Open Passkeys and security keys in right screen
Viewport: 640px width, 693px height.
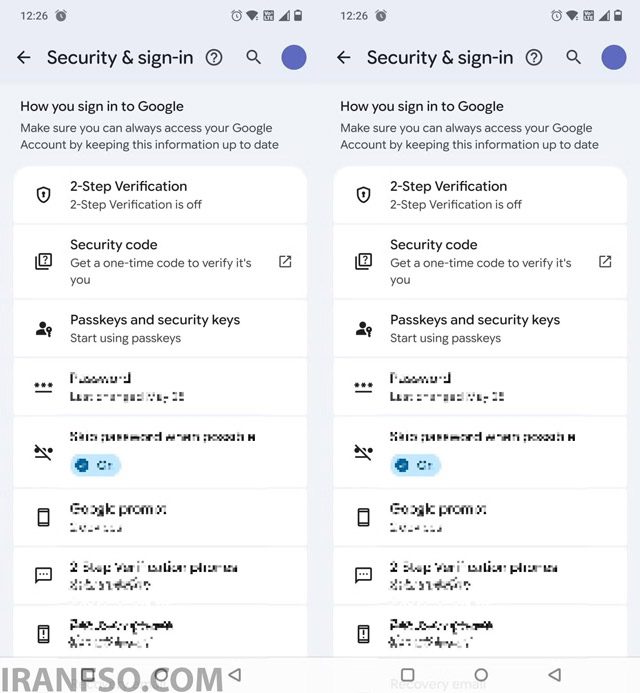(480, 328)
